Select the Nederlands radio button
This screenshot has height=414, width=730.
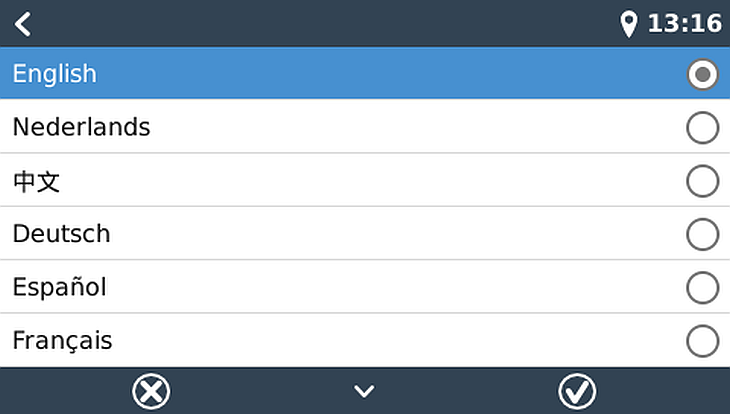point(703,128)
